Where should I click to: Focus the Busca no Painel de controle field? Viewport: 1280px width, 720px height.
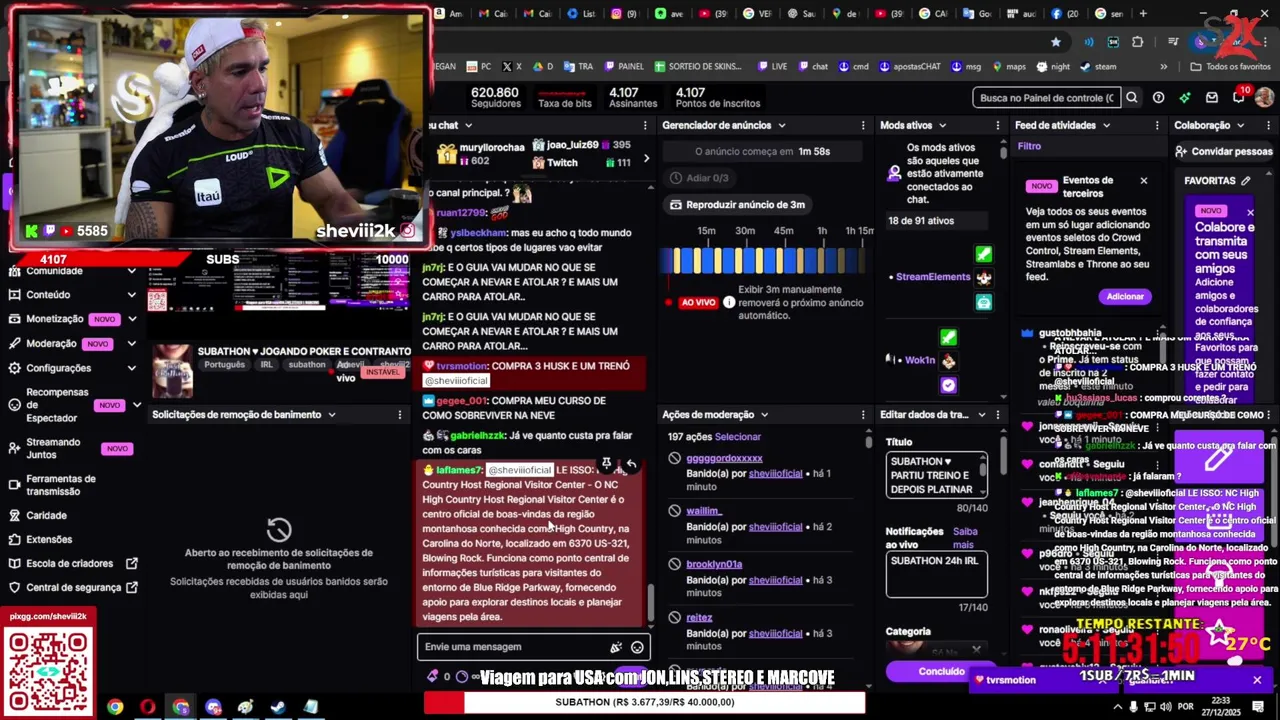tap(1046, 98)
